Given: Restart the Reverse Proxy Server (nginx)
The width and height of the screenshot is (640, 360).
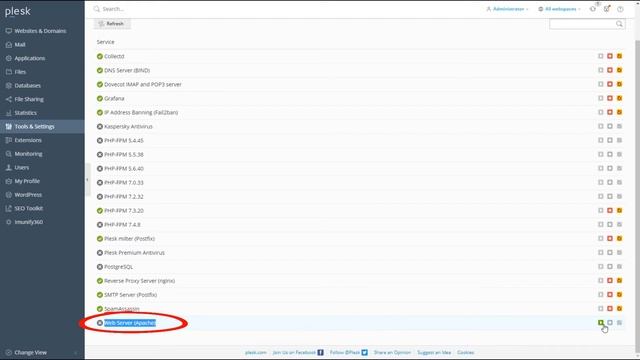Looking at the screenshot, I should tap(619, 280).
